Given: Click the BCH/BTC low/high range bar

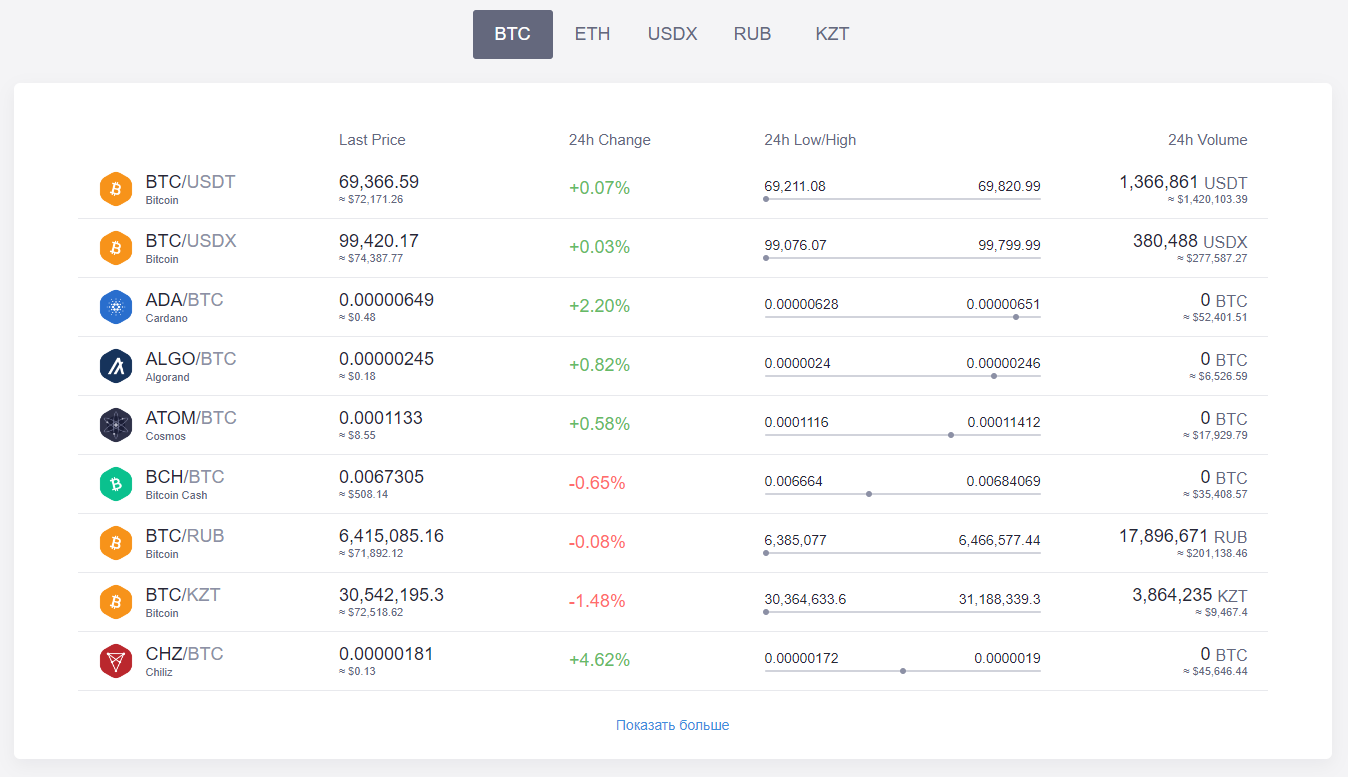Looking at the screenshot, I should (902, 494).
